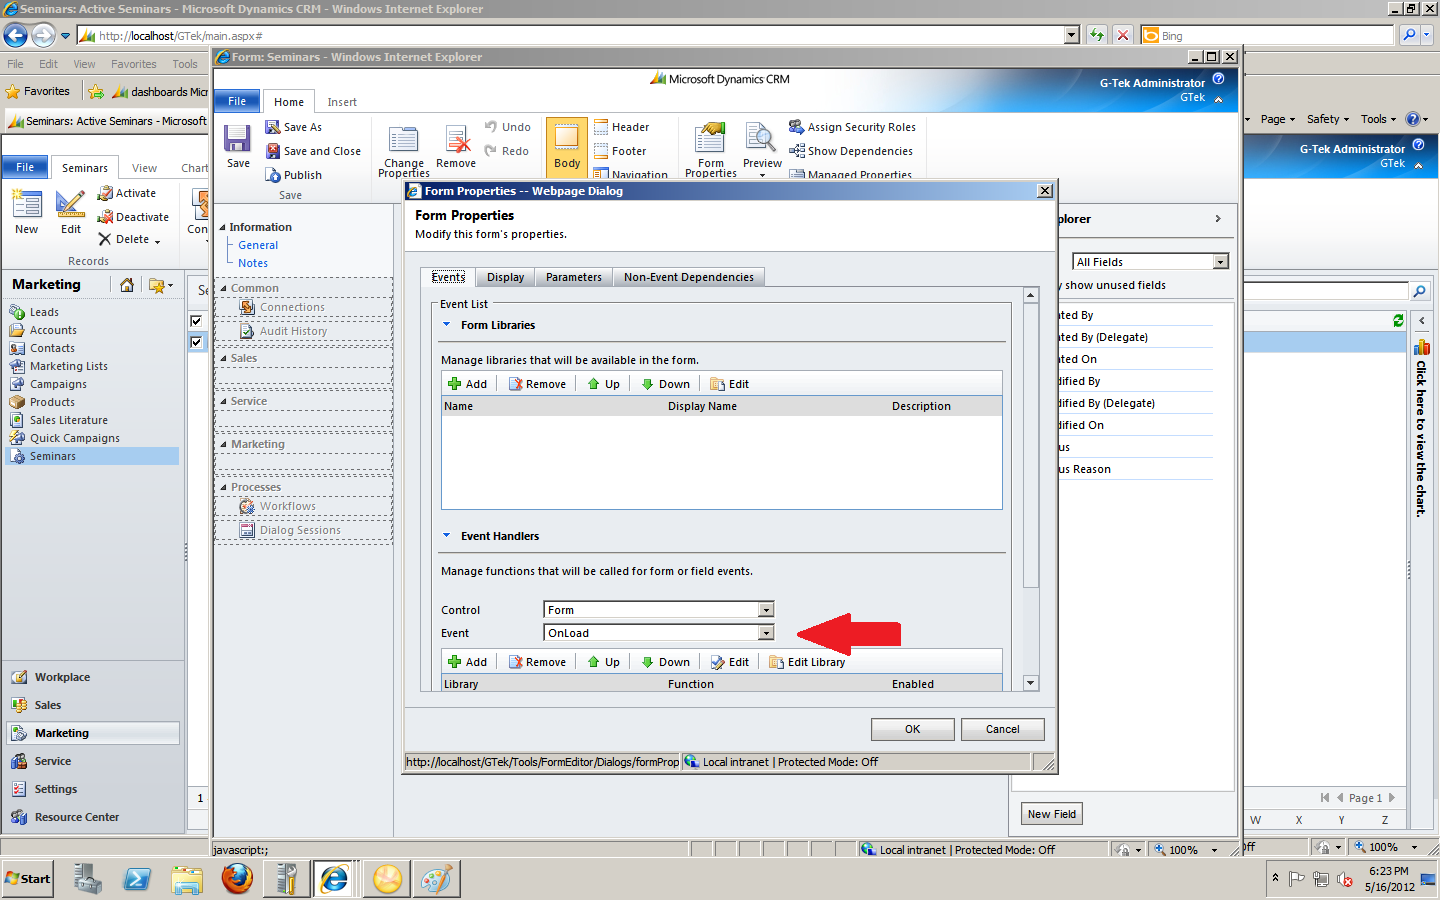Toggle the second row checkbox in Seminars grid
This screenshot has width=1440, height=900.
point(196,342)
